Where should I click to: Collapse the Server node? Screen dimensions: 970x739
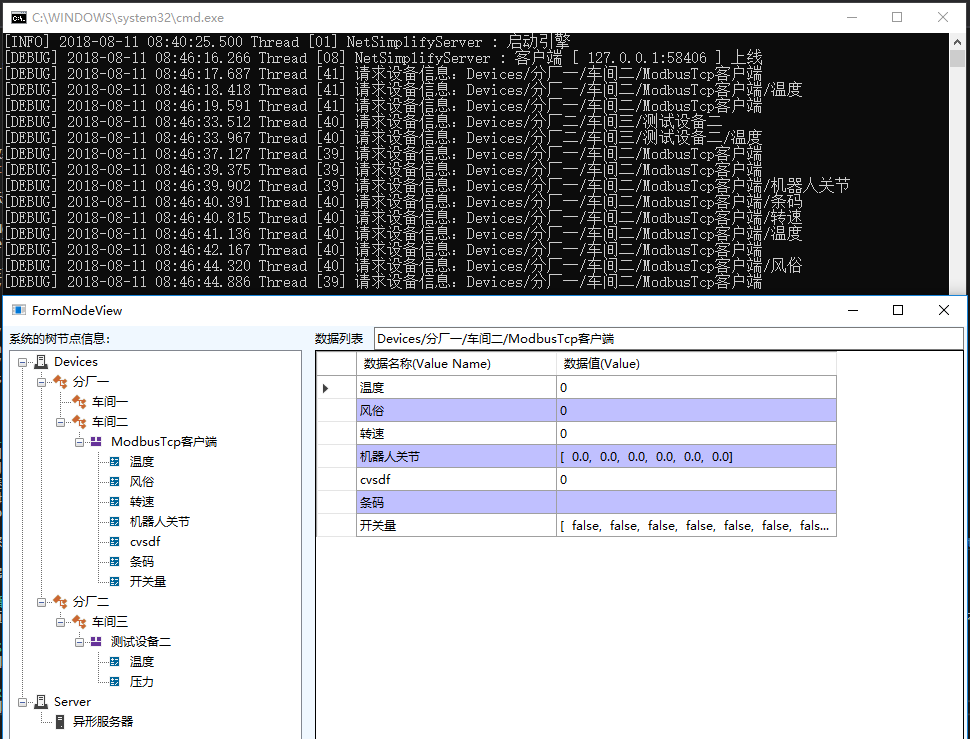tap(22, 701)
